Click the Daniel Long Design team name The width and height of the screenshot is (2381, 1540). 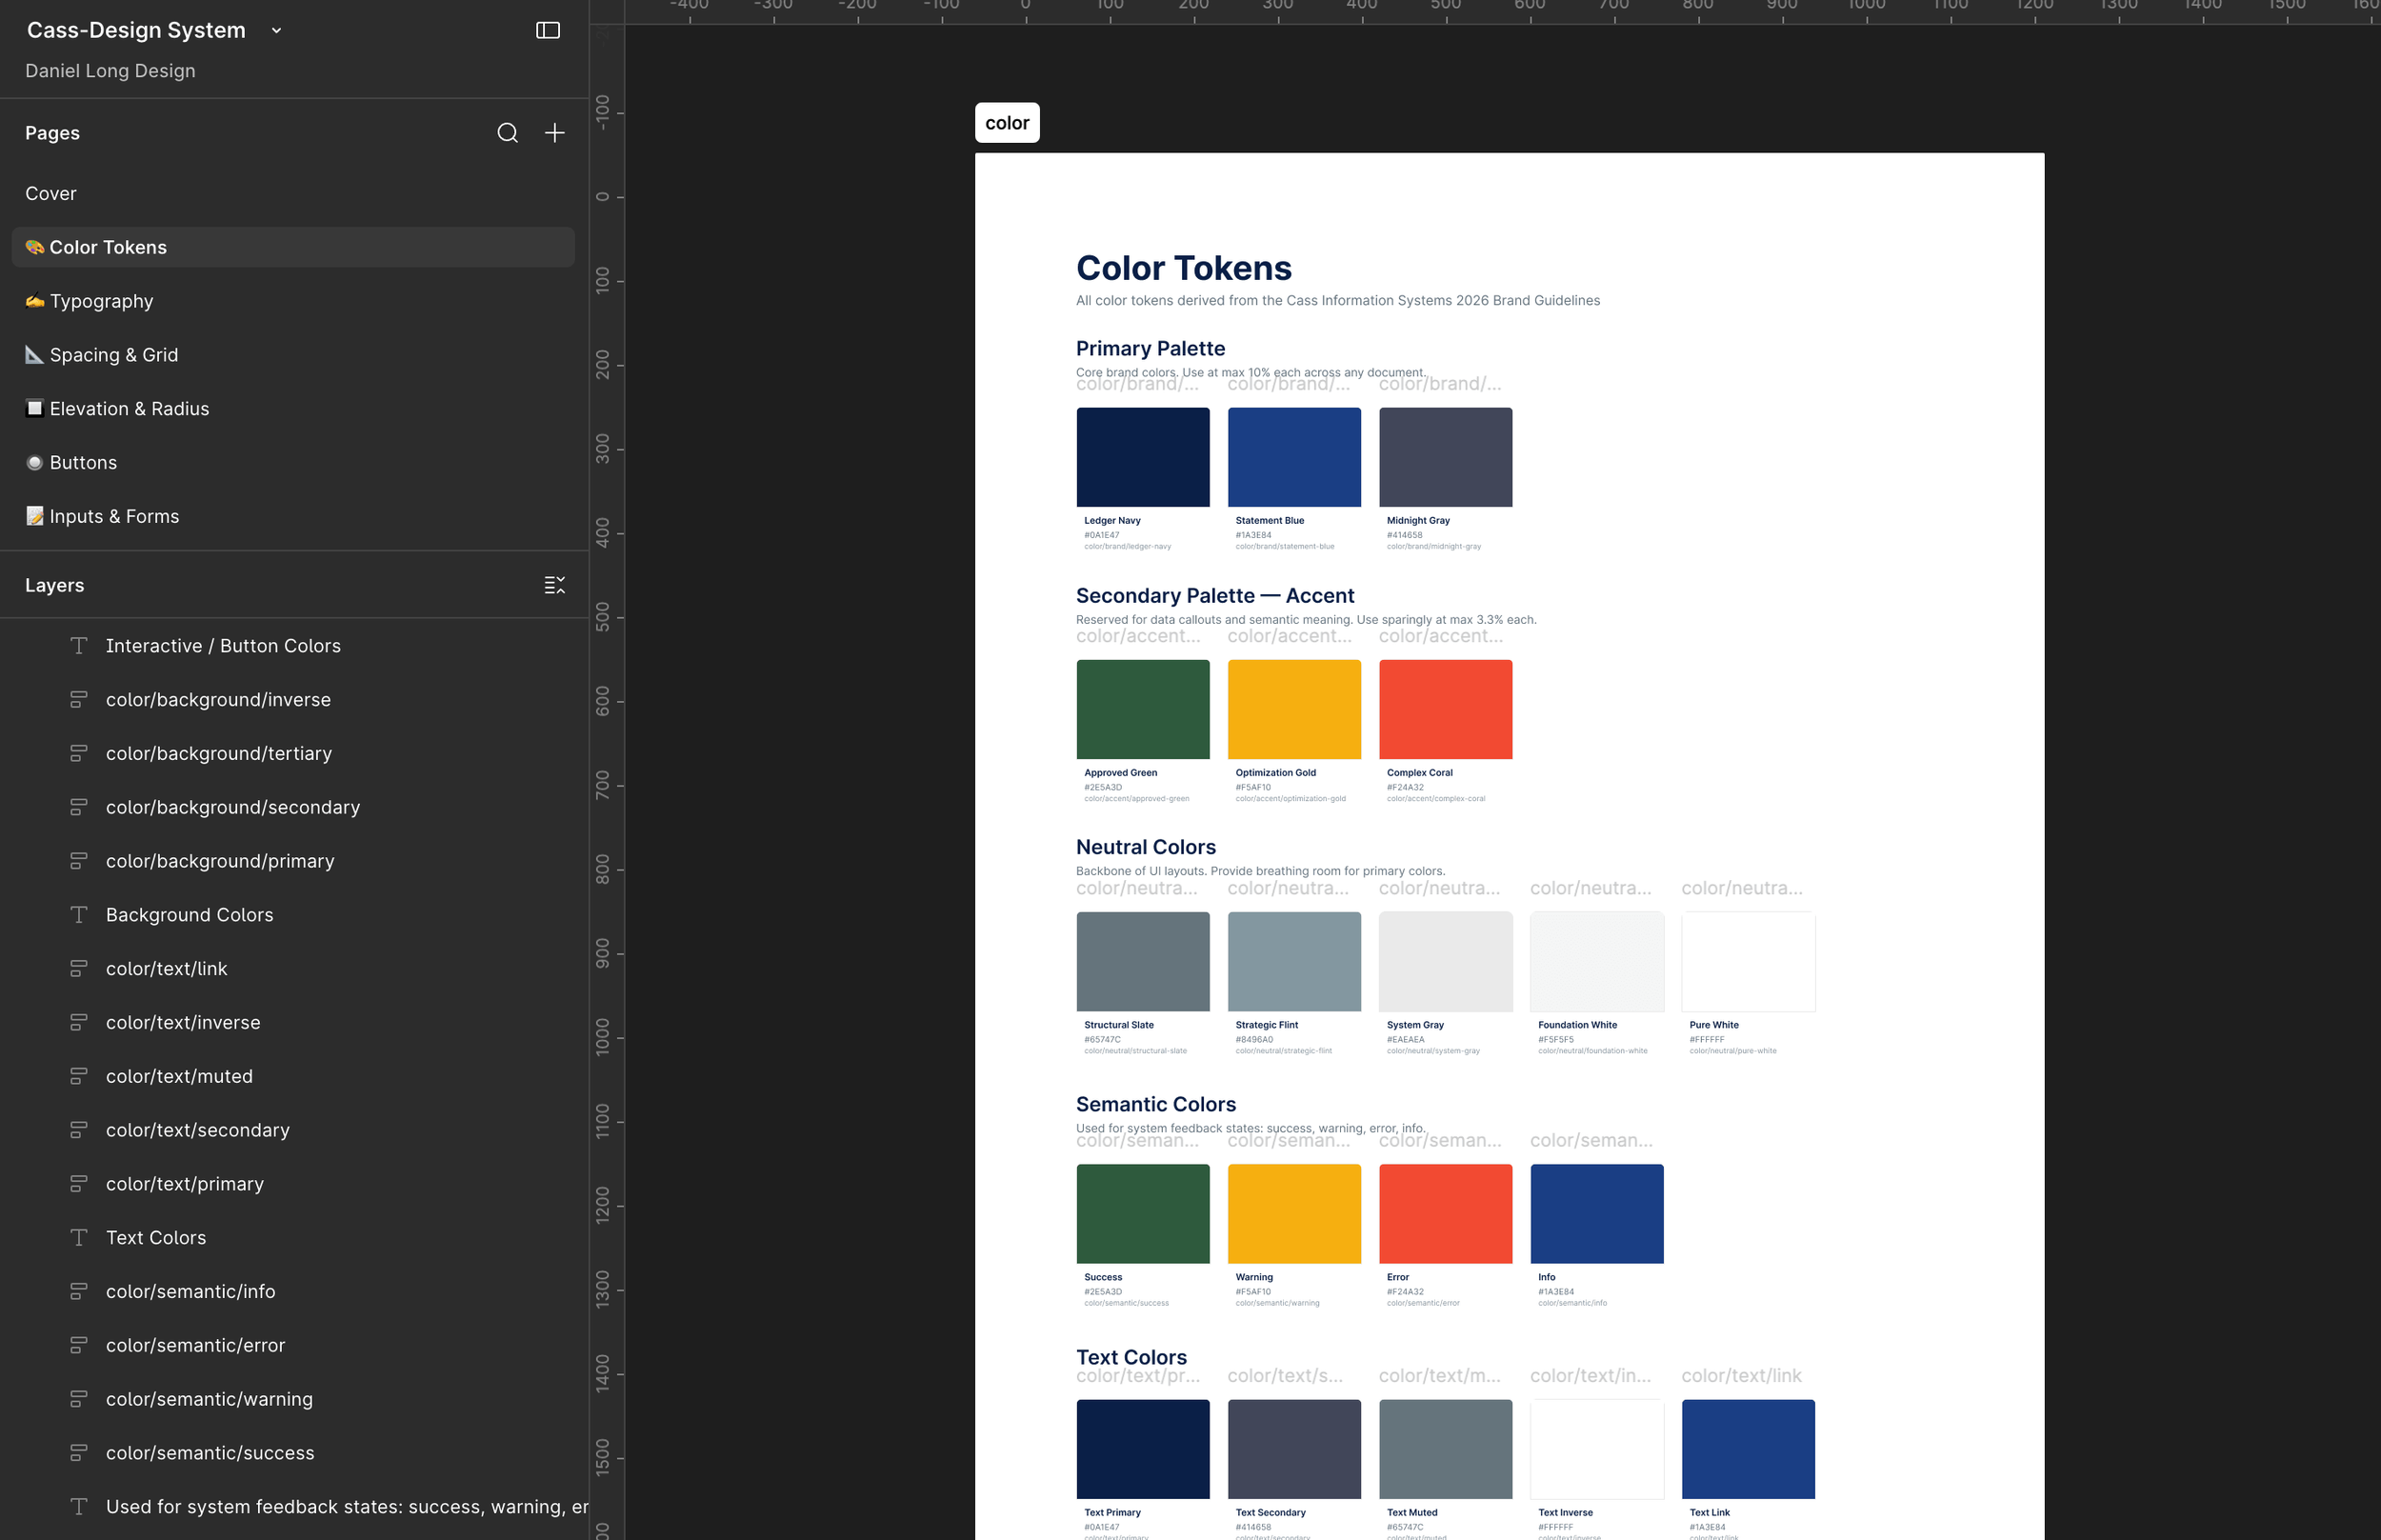pyautogui.click(x=110, y=71)
